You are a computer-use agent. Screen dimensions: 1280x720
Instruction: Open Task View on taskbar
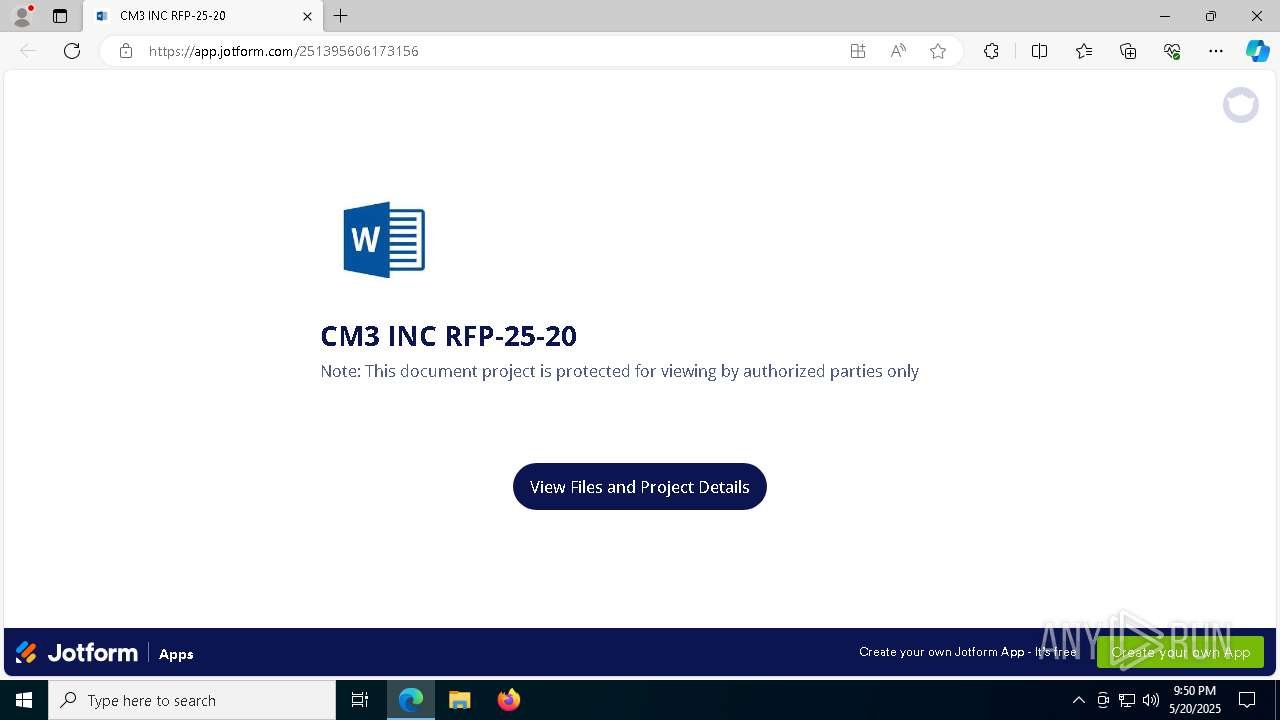pos(360,700)
